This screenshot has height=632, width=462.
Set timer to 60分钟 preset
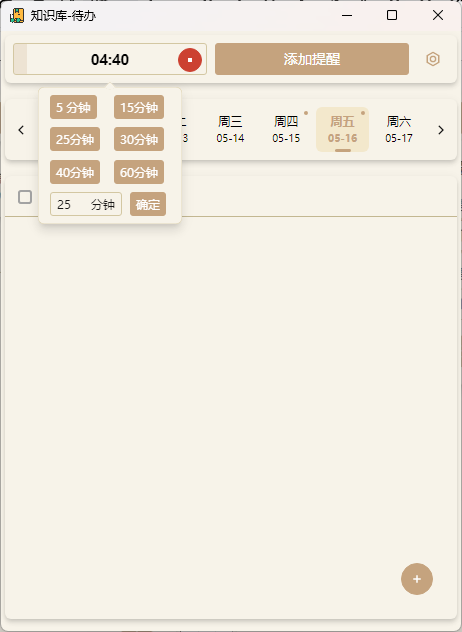[139, 172]
